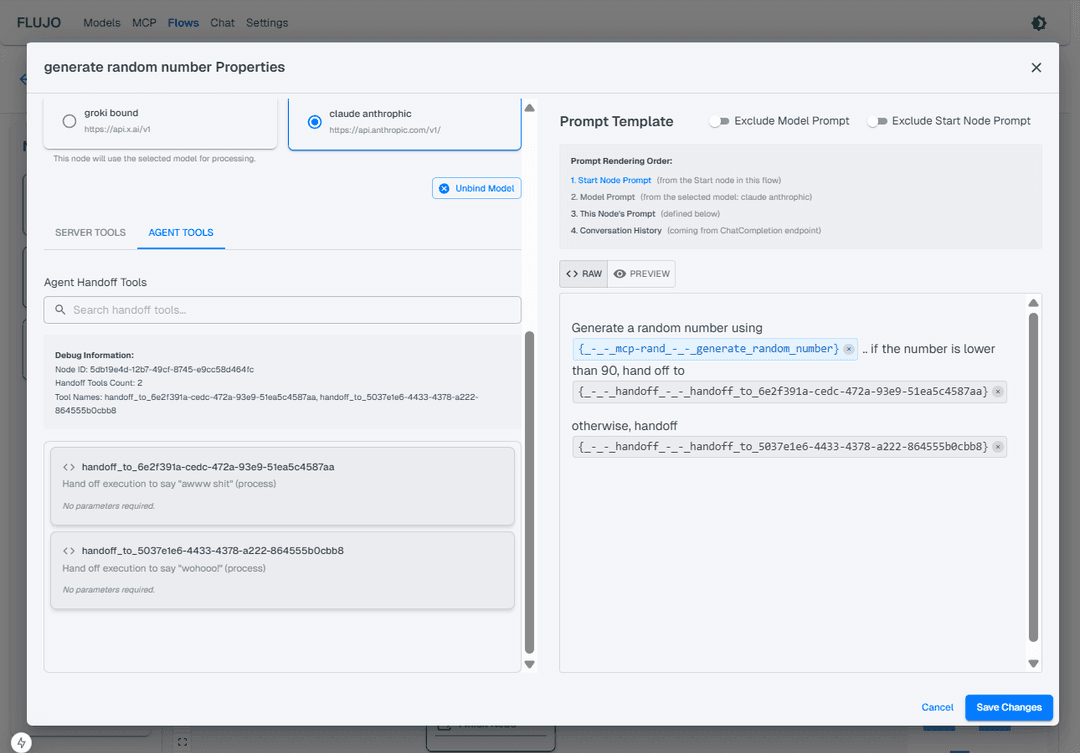Select the handoff_to_5037e1e6 tool card
1080x753 pixels.
(x=282, y=570)
